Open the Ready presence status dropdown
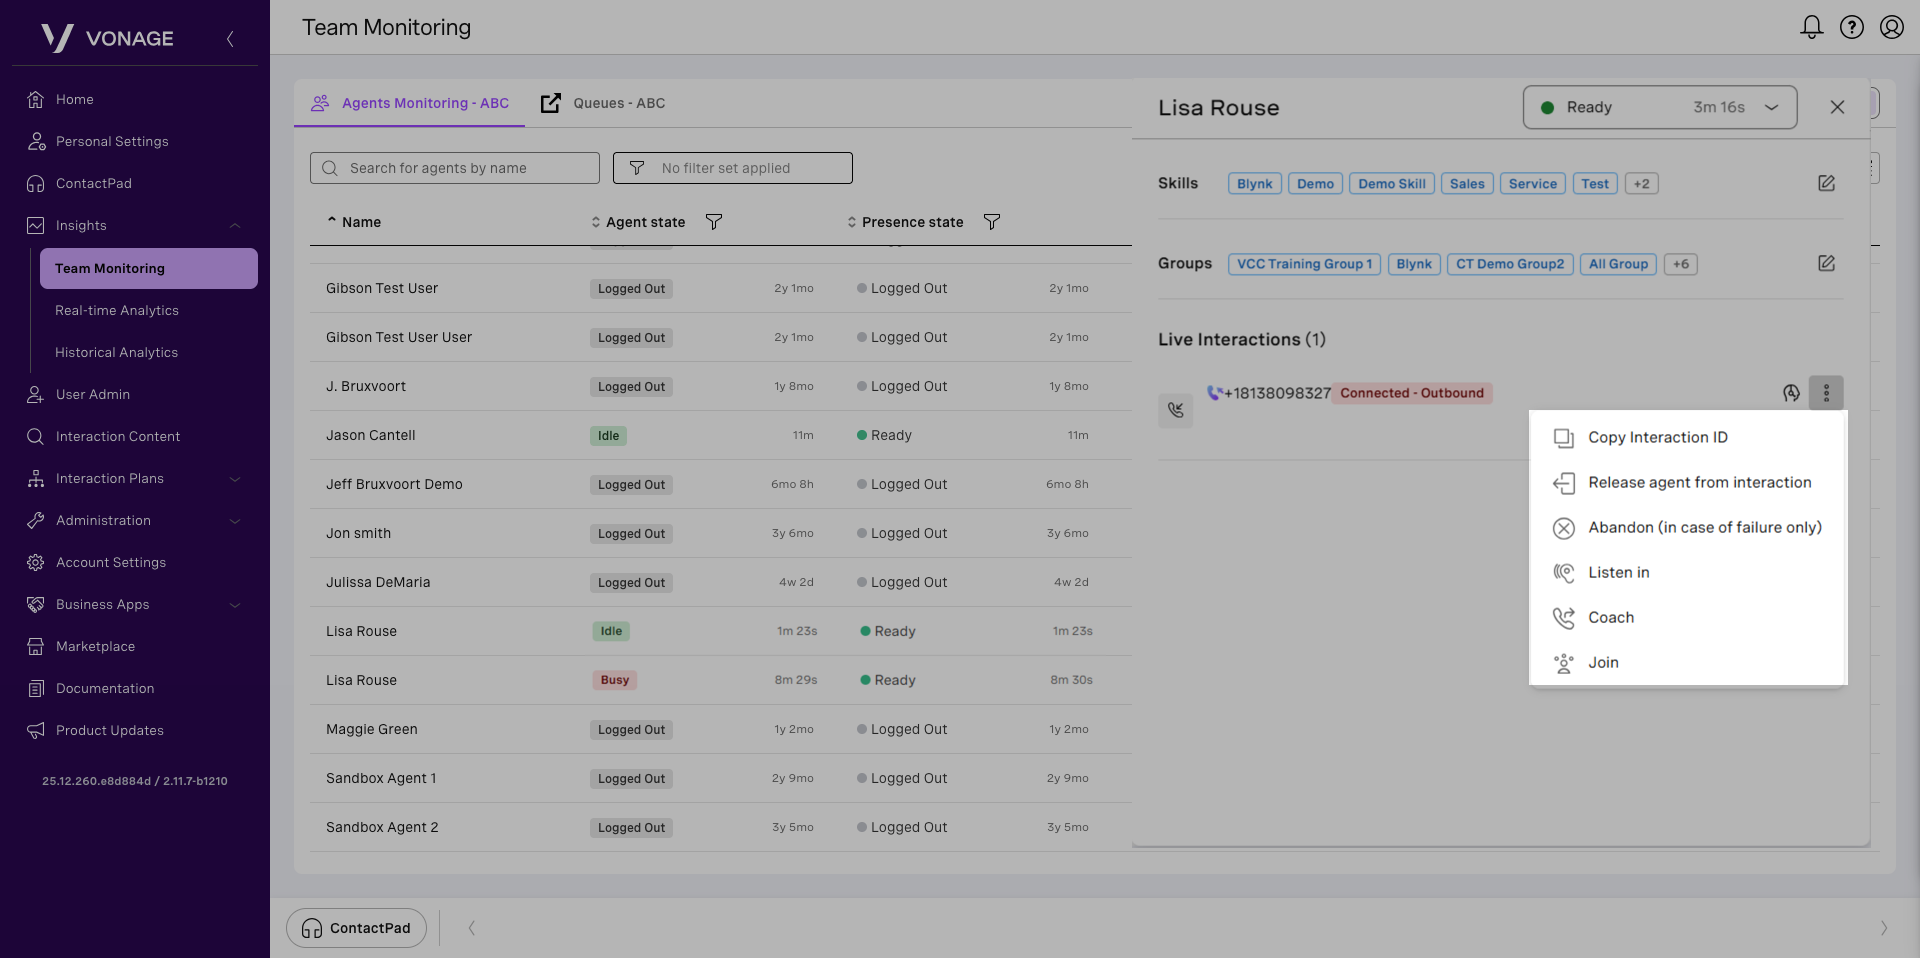This screenshot has width=1920, height=958. [x=1659, y=107]
